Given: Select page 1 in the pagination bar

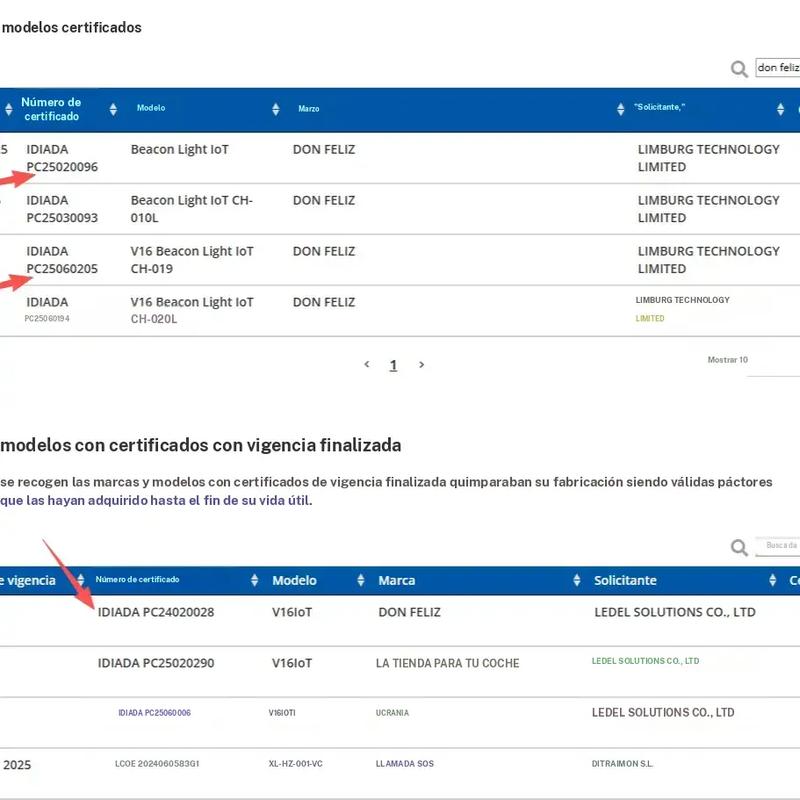Looking at the screenshot, I should click(393, 364).
